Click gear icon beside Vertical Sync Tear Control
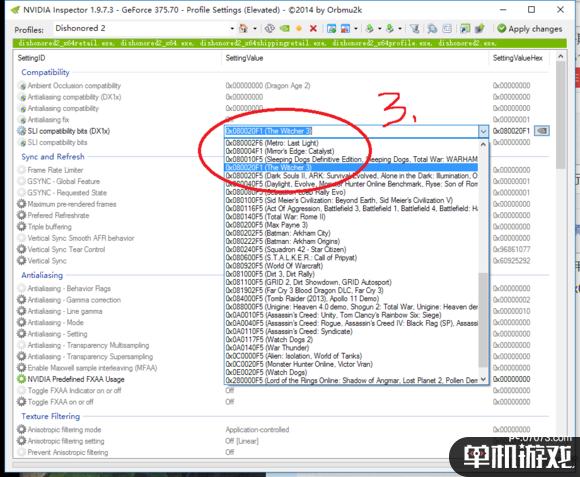The image size is (580, 477). [x=22, y=249]
